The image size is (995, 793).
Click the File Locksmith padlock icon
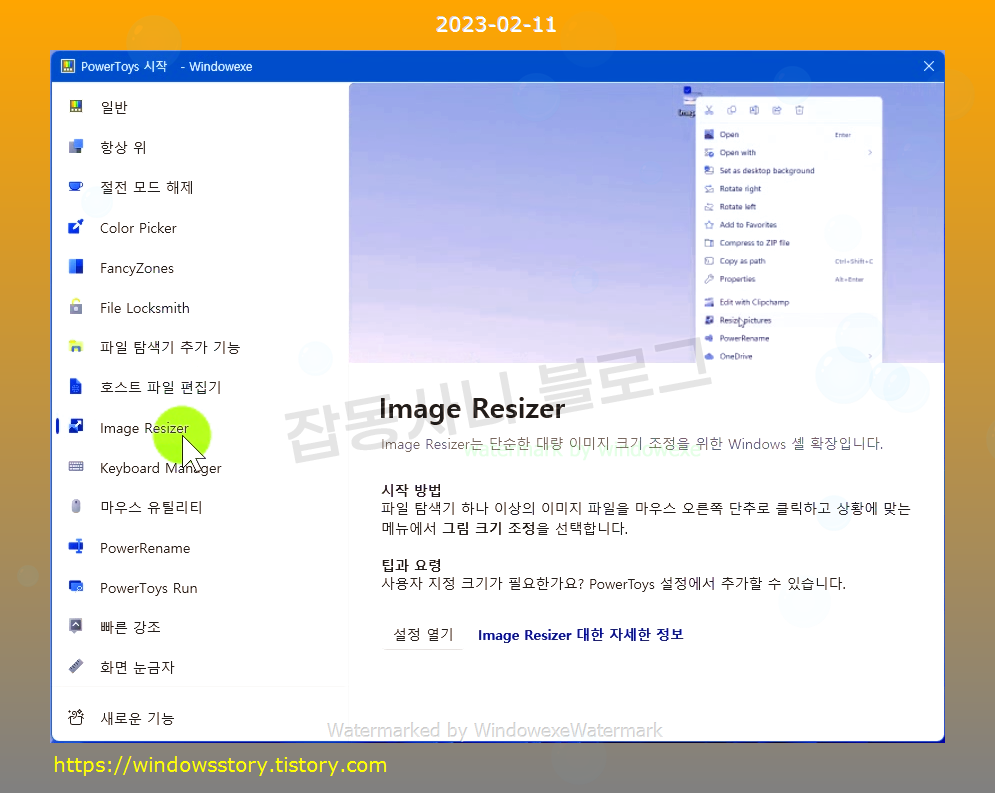(x=76, y=307)
